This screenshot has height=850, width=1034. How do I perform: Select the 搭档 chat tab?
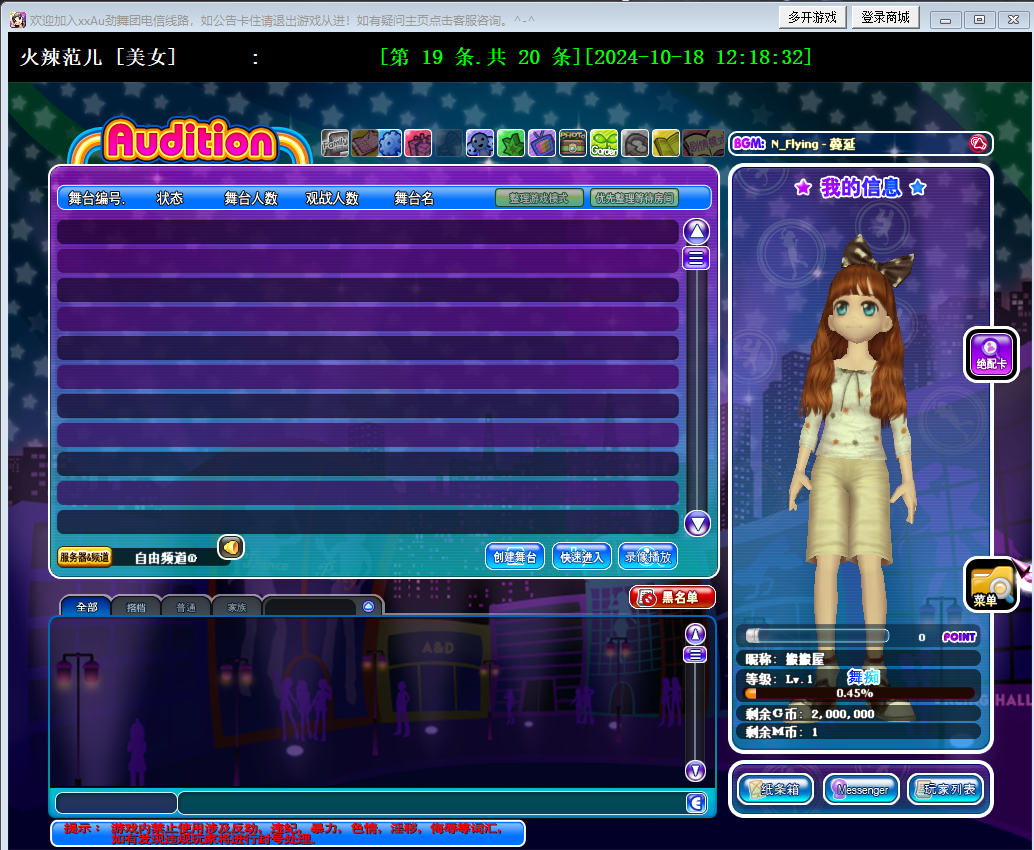(x=135, y=607)
